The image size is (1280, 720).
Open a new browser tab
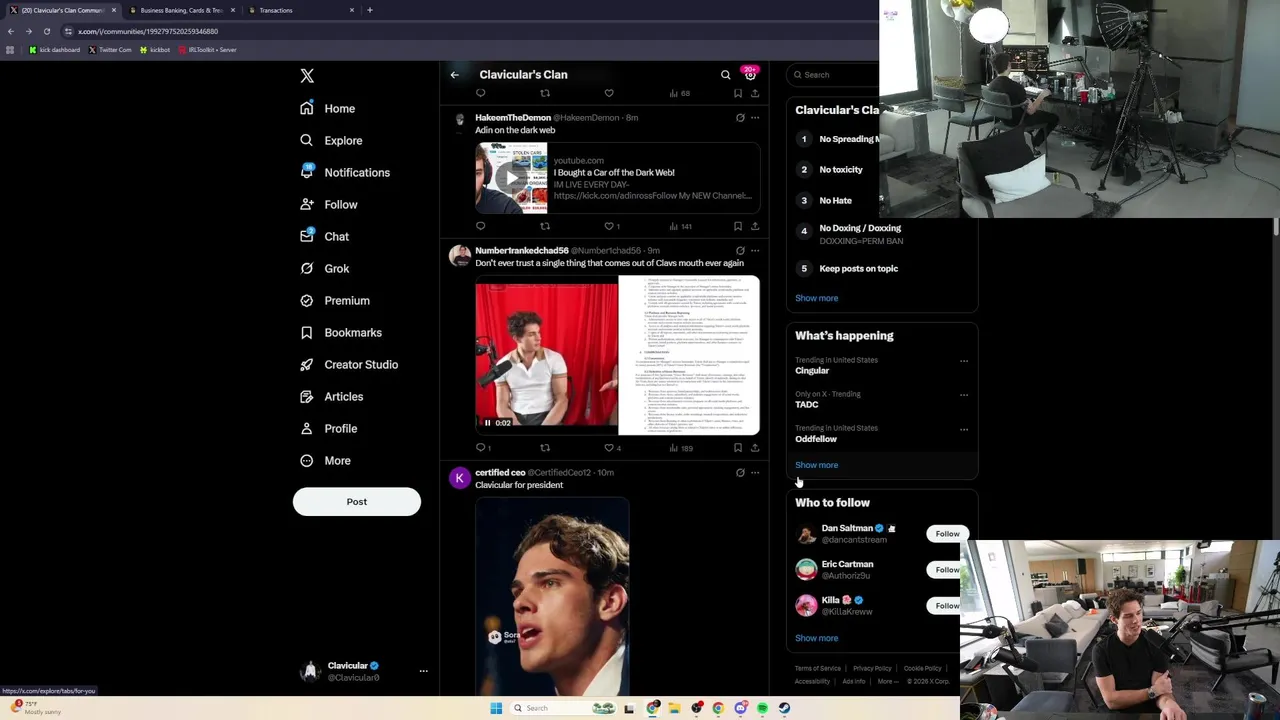point(370,10)
